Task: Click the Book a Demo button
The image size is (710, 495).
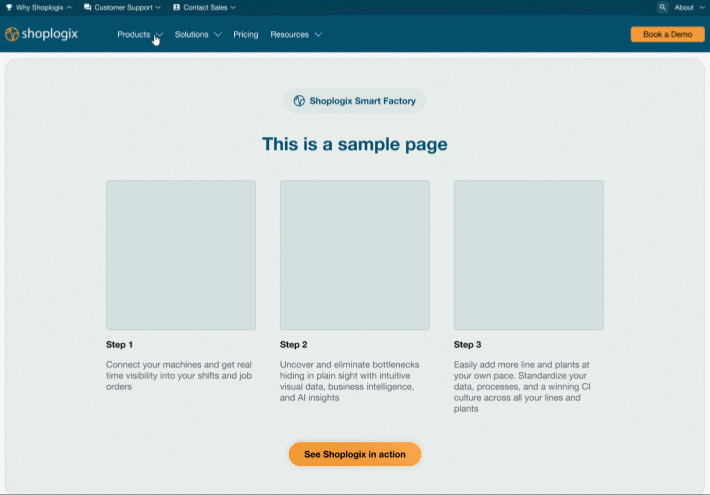Action: 667,34
